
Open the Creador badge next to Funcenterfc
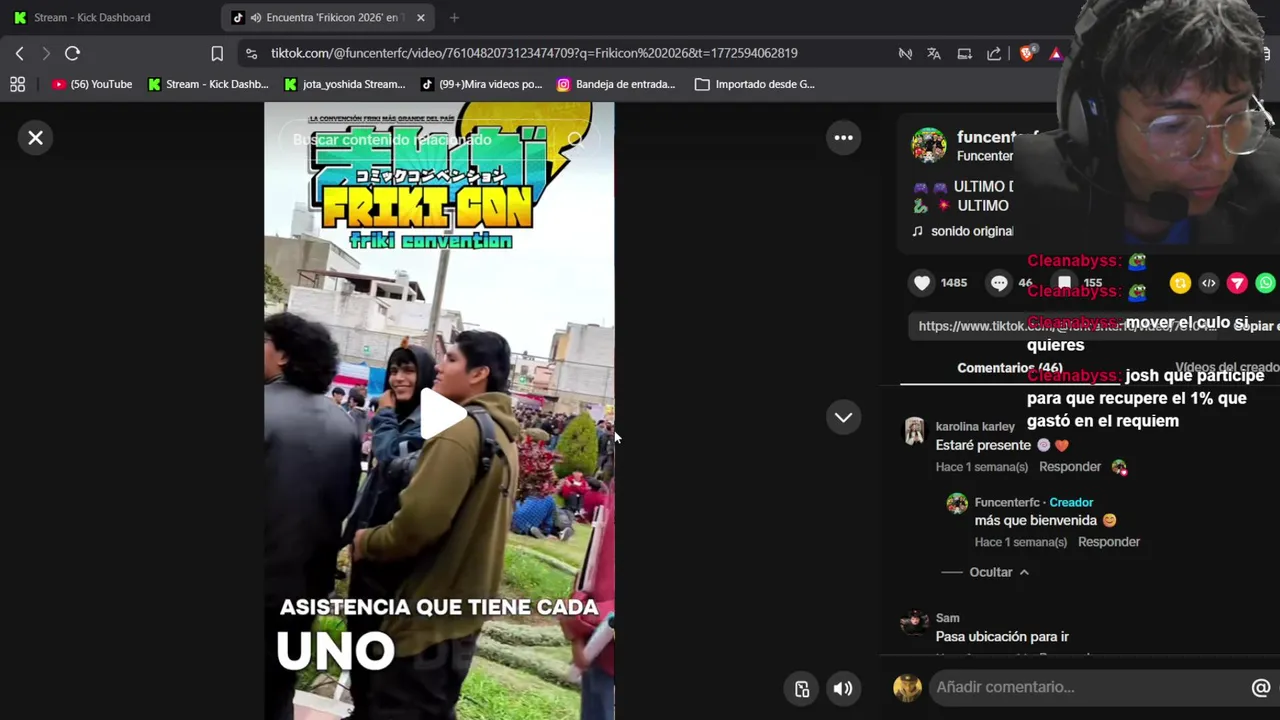tap(1071, 502)
